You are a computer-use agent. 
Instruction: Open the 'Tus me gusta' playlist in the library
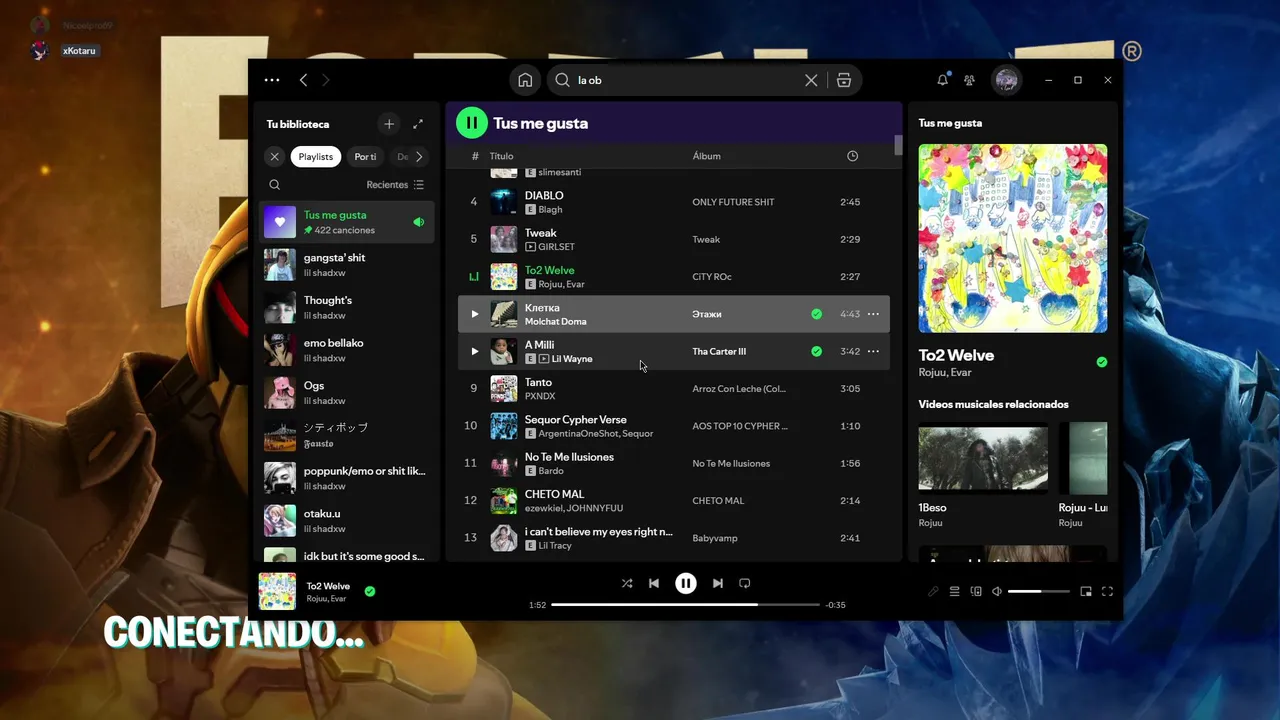point(347,222)
